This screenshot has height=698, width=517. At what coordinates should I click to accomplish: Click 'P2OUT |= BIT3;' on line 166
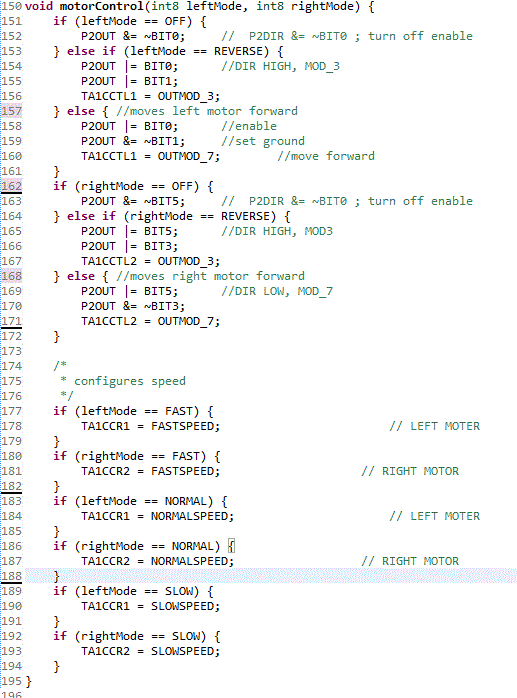(129, 247)
